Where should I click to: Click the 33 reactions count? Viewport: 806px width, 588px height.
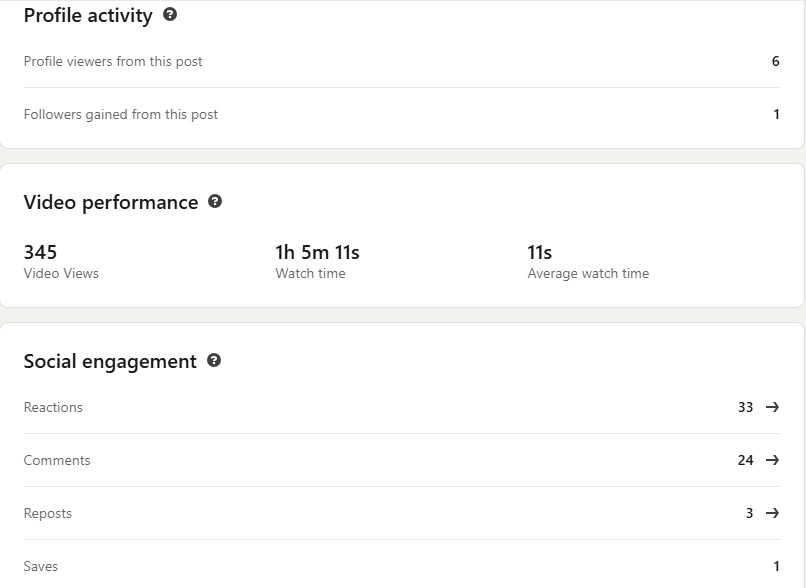point(745,407)
